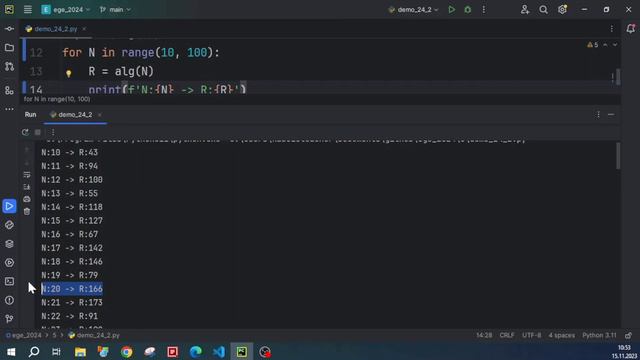Click the output line N:20 -> R:166
The width and height of the screenshot is (640, 360).
coord(72,289)
